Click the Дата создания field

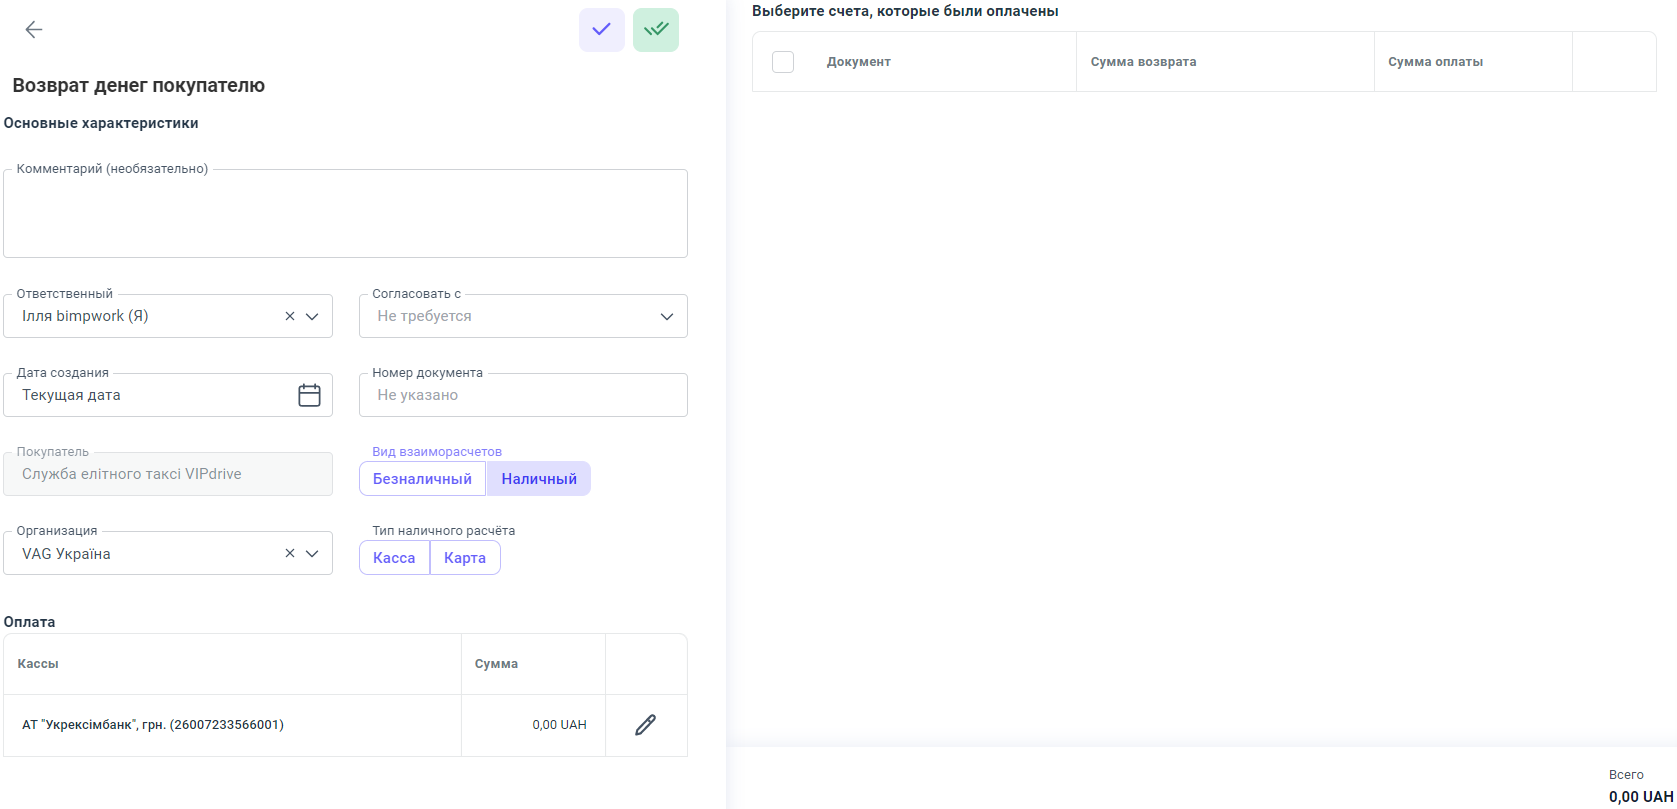[x=150, y=395]
